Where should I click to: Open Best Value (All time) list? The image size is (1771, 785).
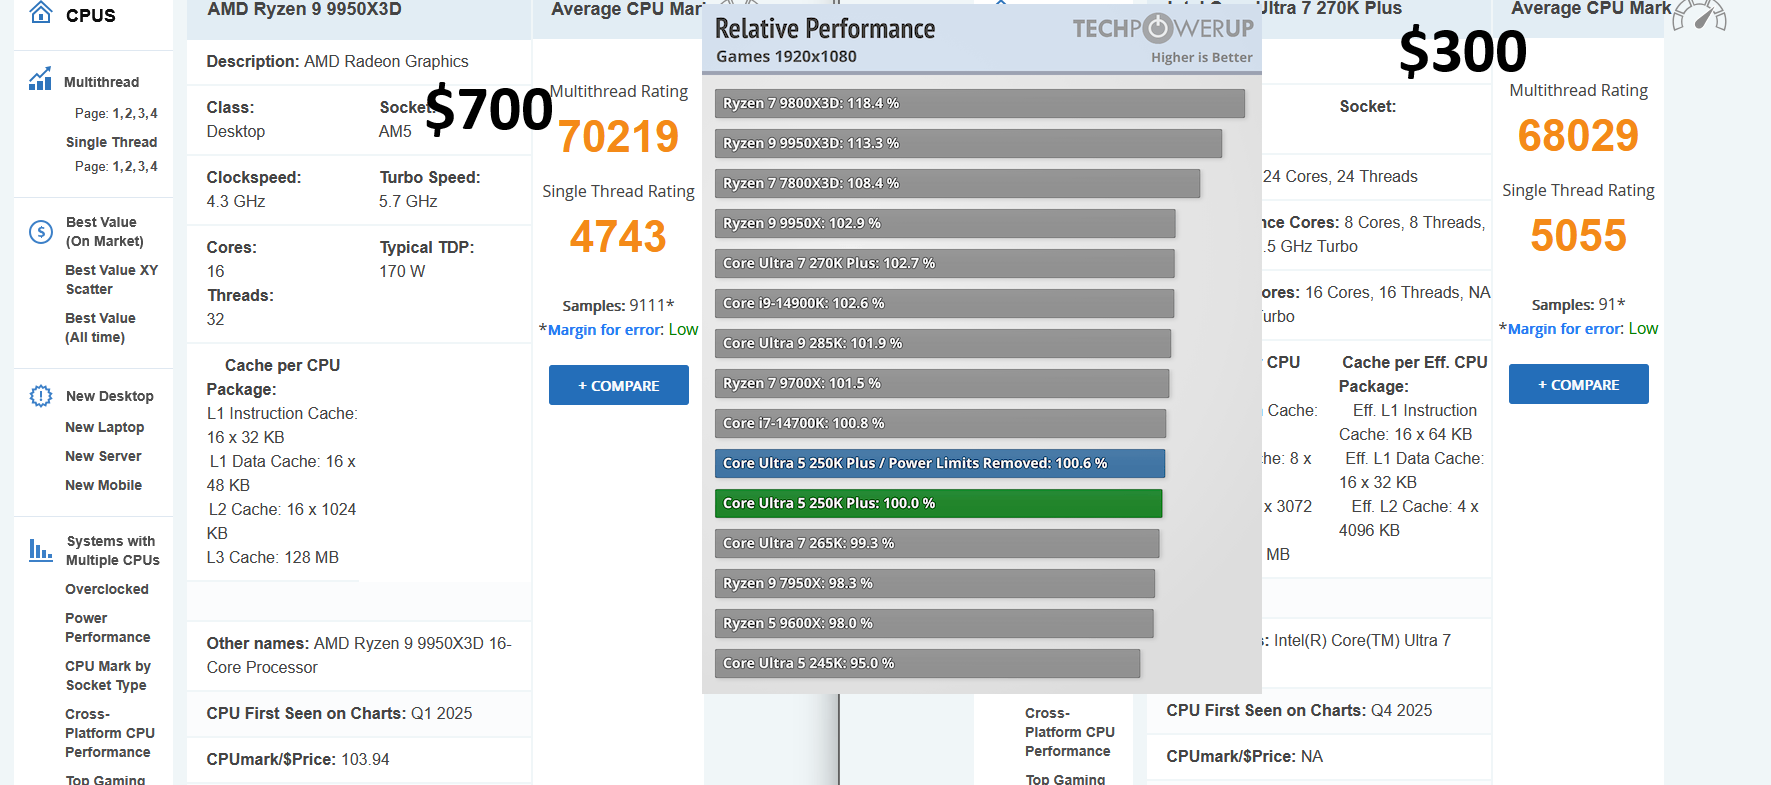[x=101, y=328]
